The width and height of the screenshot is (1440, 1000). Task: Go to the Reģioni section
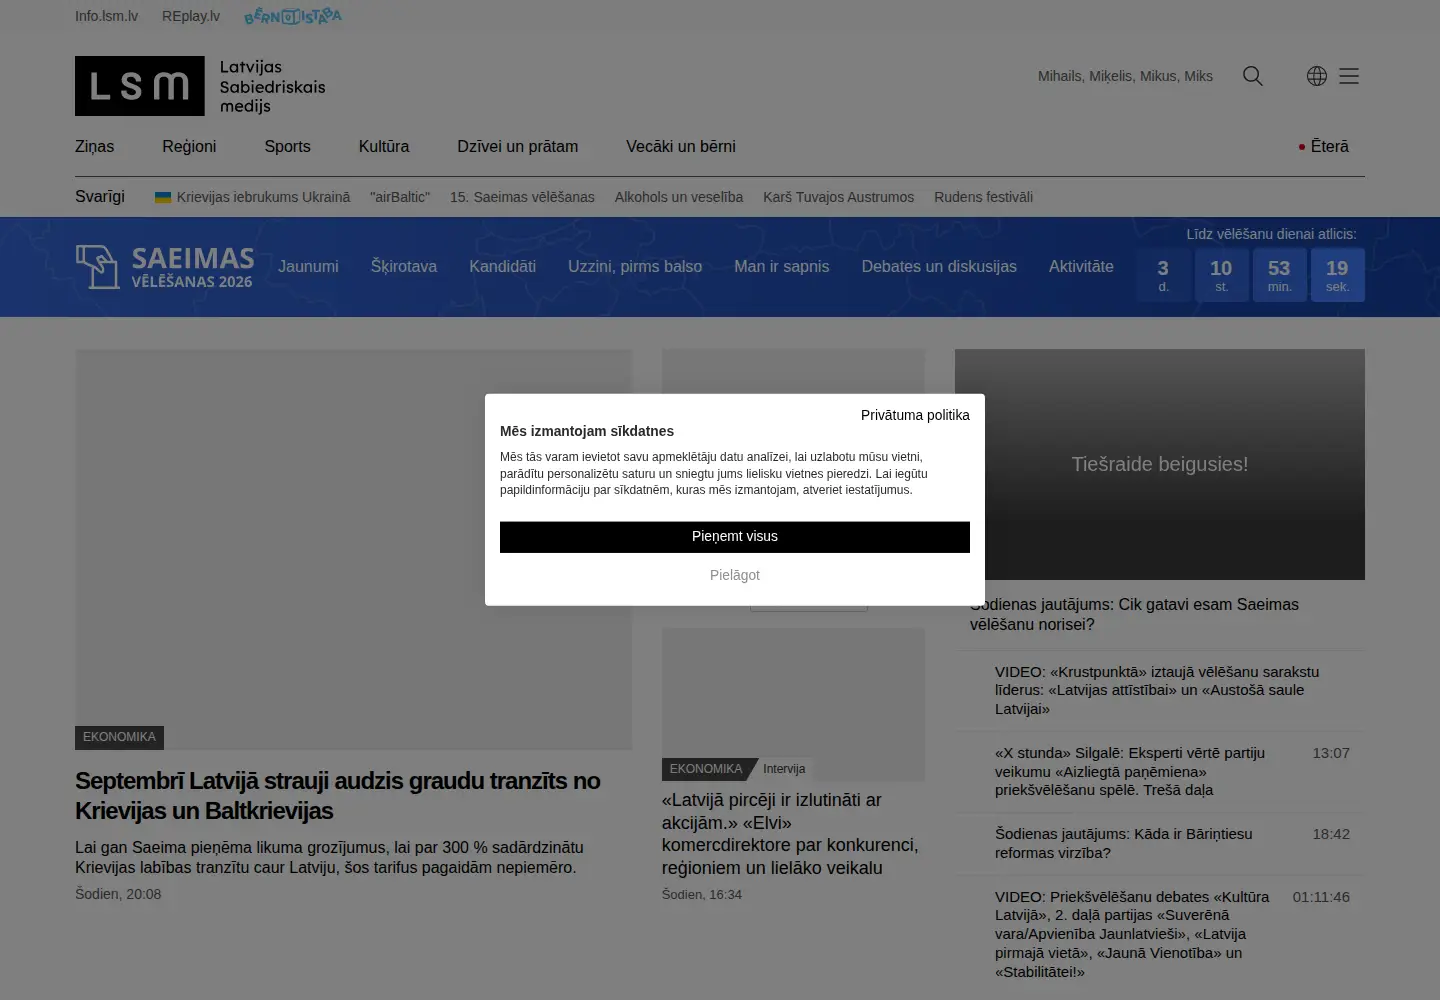tap(189, 146)
